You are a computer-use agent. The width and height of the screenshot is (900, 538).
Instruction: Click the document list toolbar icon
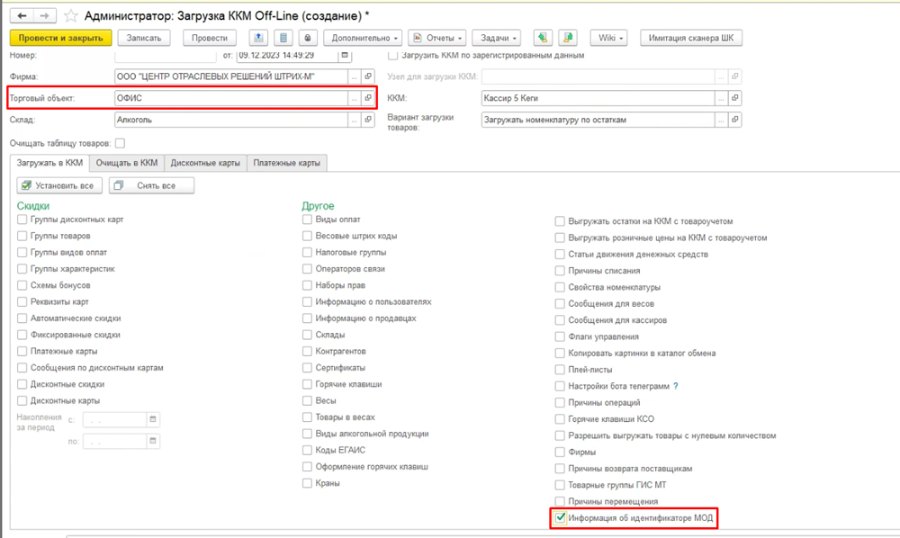pyautogui.click(x=283, y=38)
